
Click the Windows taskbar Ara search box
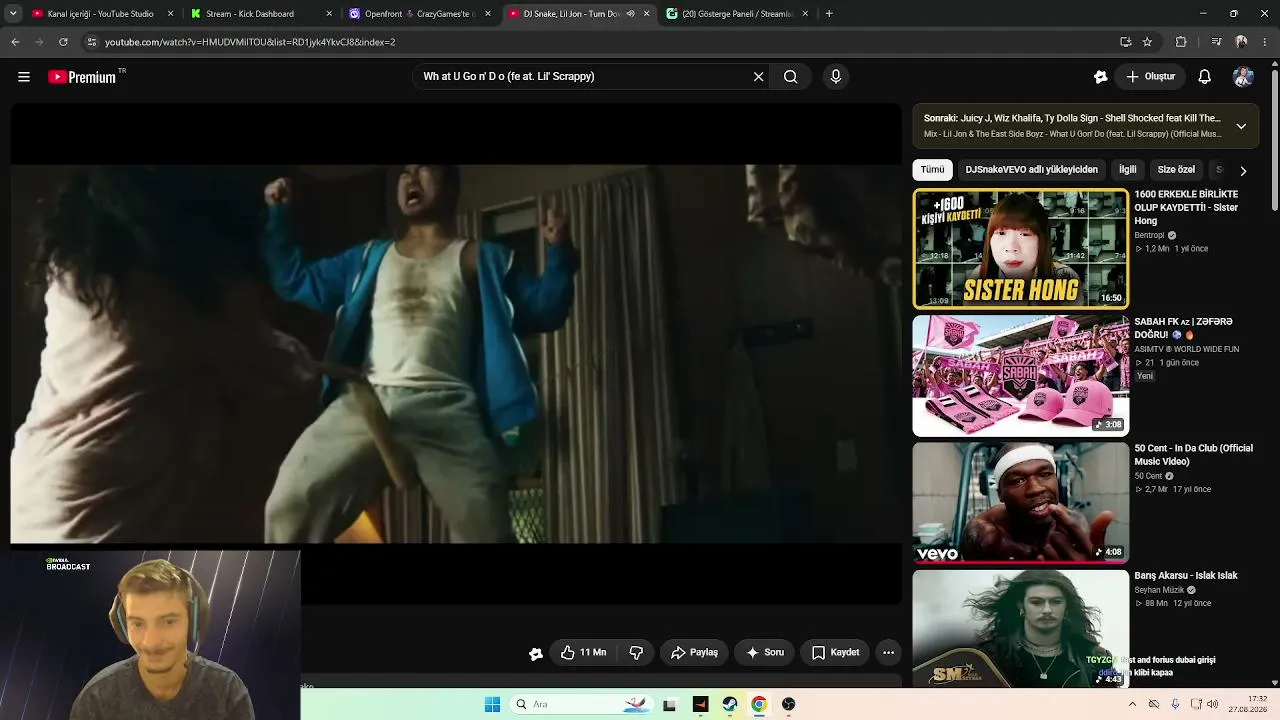coord(580,704)
